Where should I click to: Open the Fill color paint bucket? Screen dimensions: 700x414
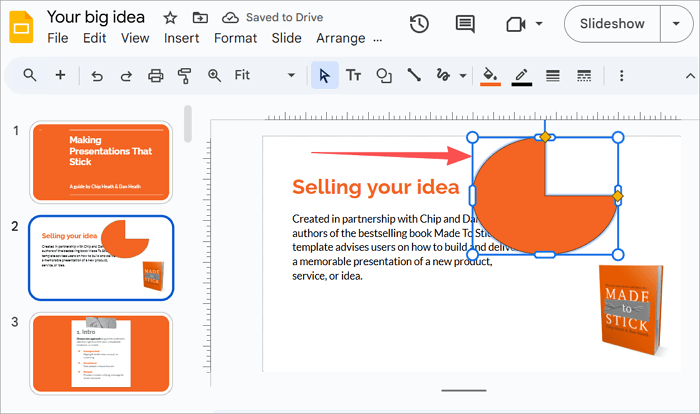pos(490,75)
